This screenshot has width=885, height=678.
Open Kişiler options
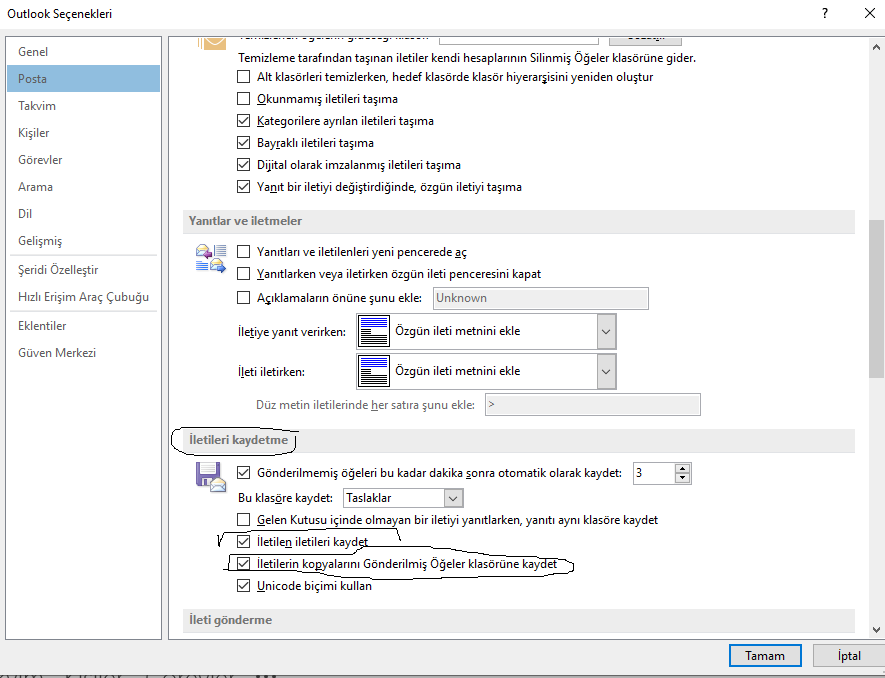(x=84, y=133)
